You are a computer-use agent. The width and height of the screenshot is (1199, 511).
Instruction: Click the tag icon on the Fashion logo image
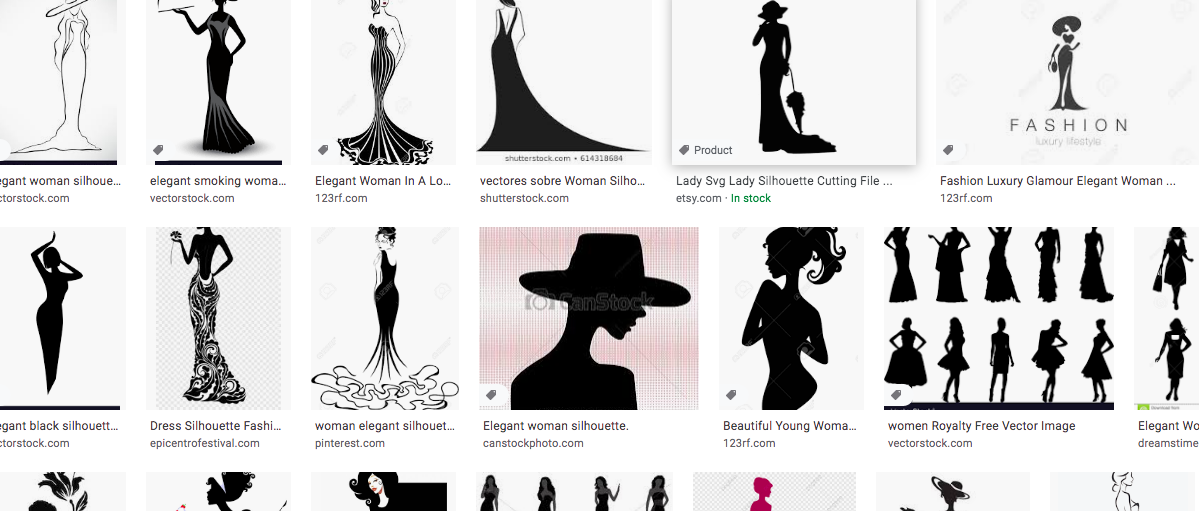pyautogui.click(x=948, y=150)
